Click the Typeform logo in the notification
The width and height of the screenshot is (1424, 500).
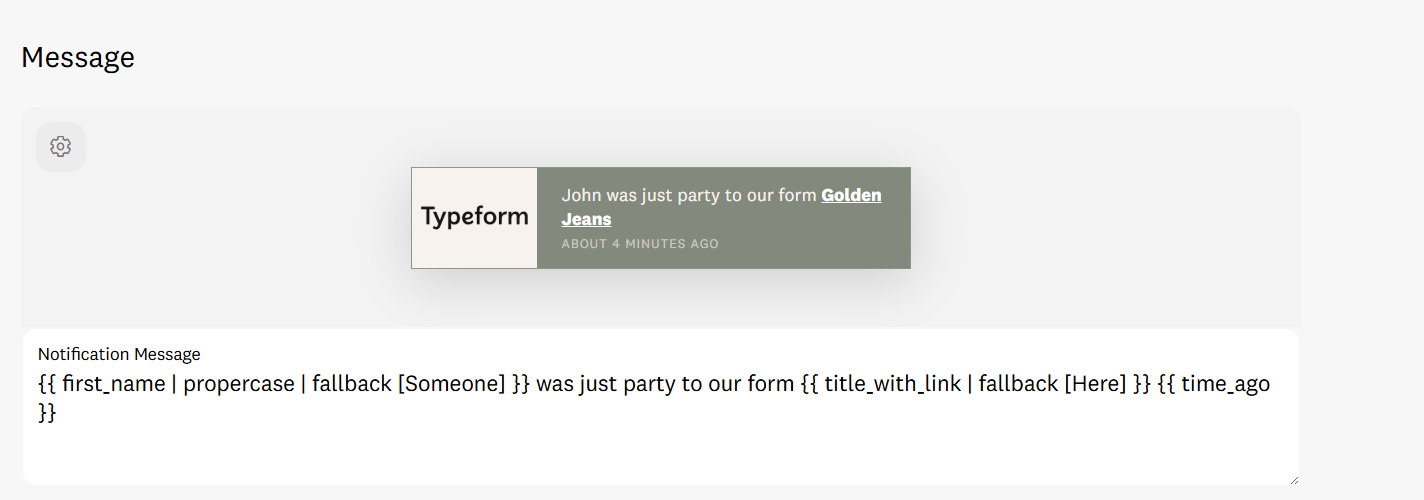click(x=474, y=217)
